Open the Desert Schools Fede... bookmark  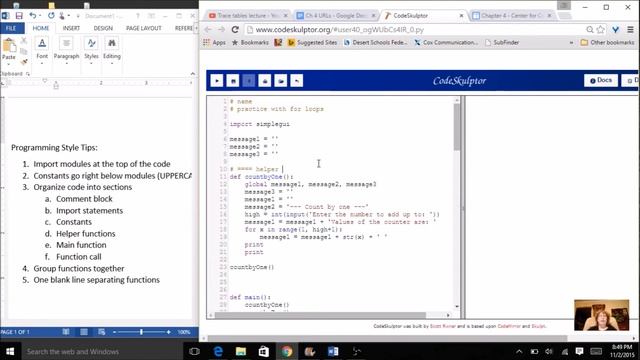pyautogui.click(x=376, y=42)
